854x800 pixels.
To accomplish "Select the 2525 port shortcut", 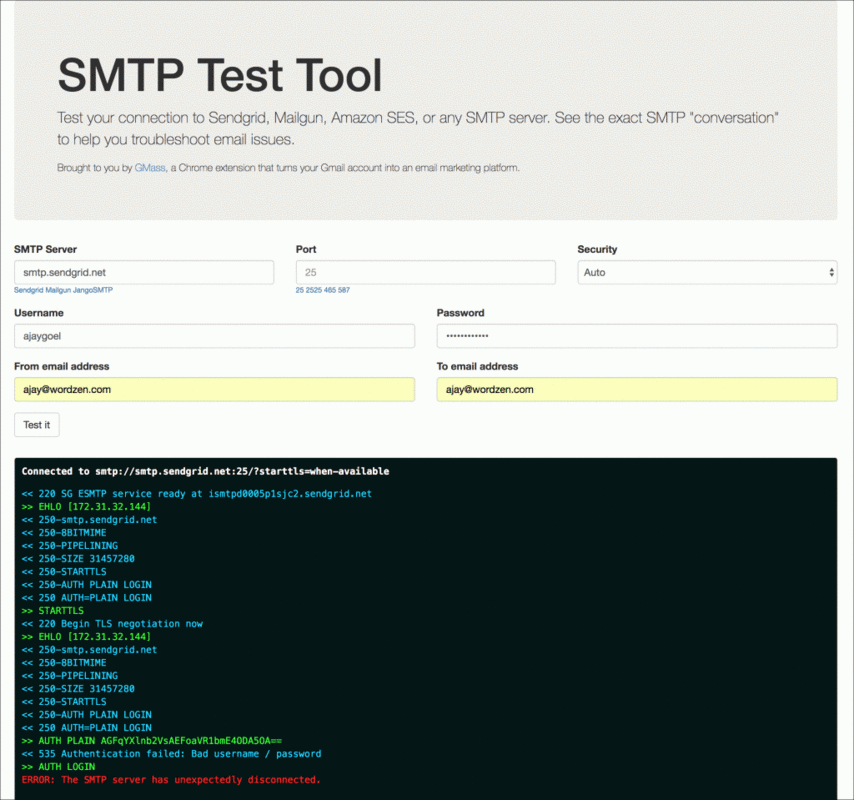I will coord(313,289).
